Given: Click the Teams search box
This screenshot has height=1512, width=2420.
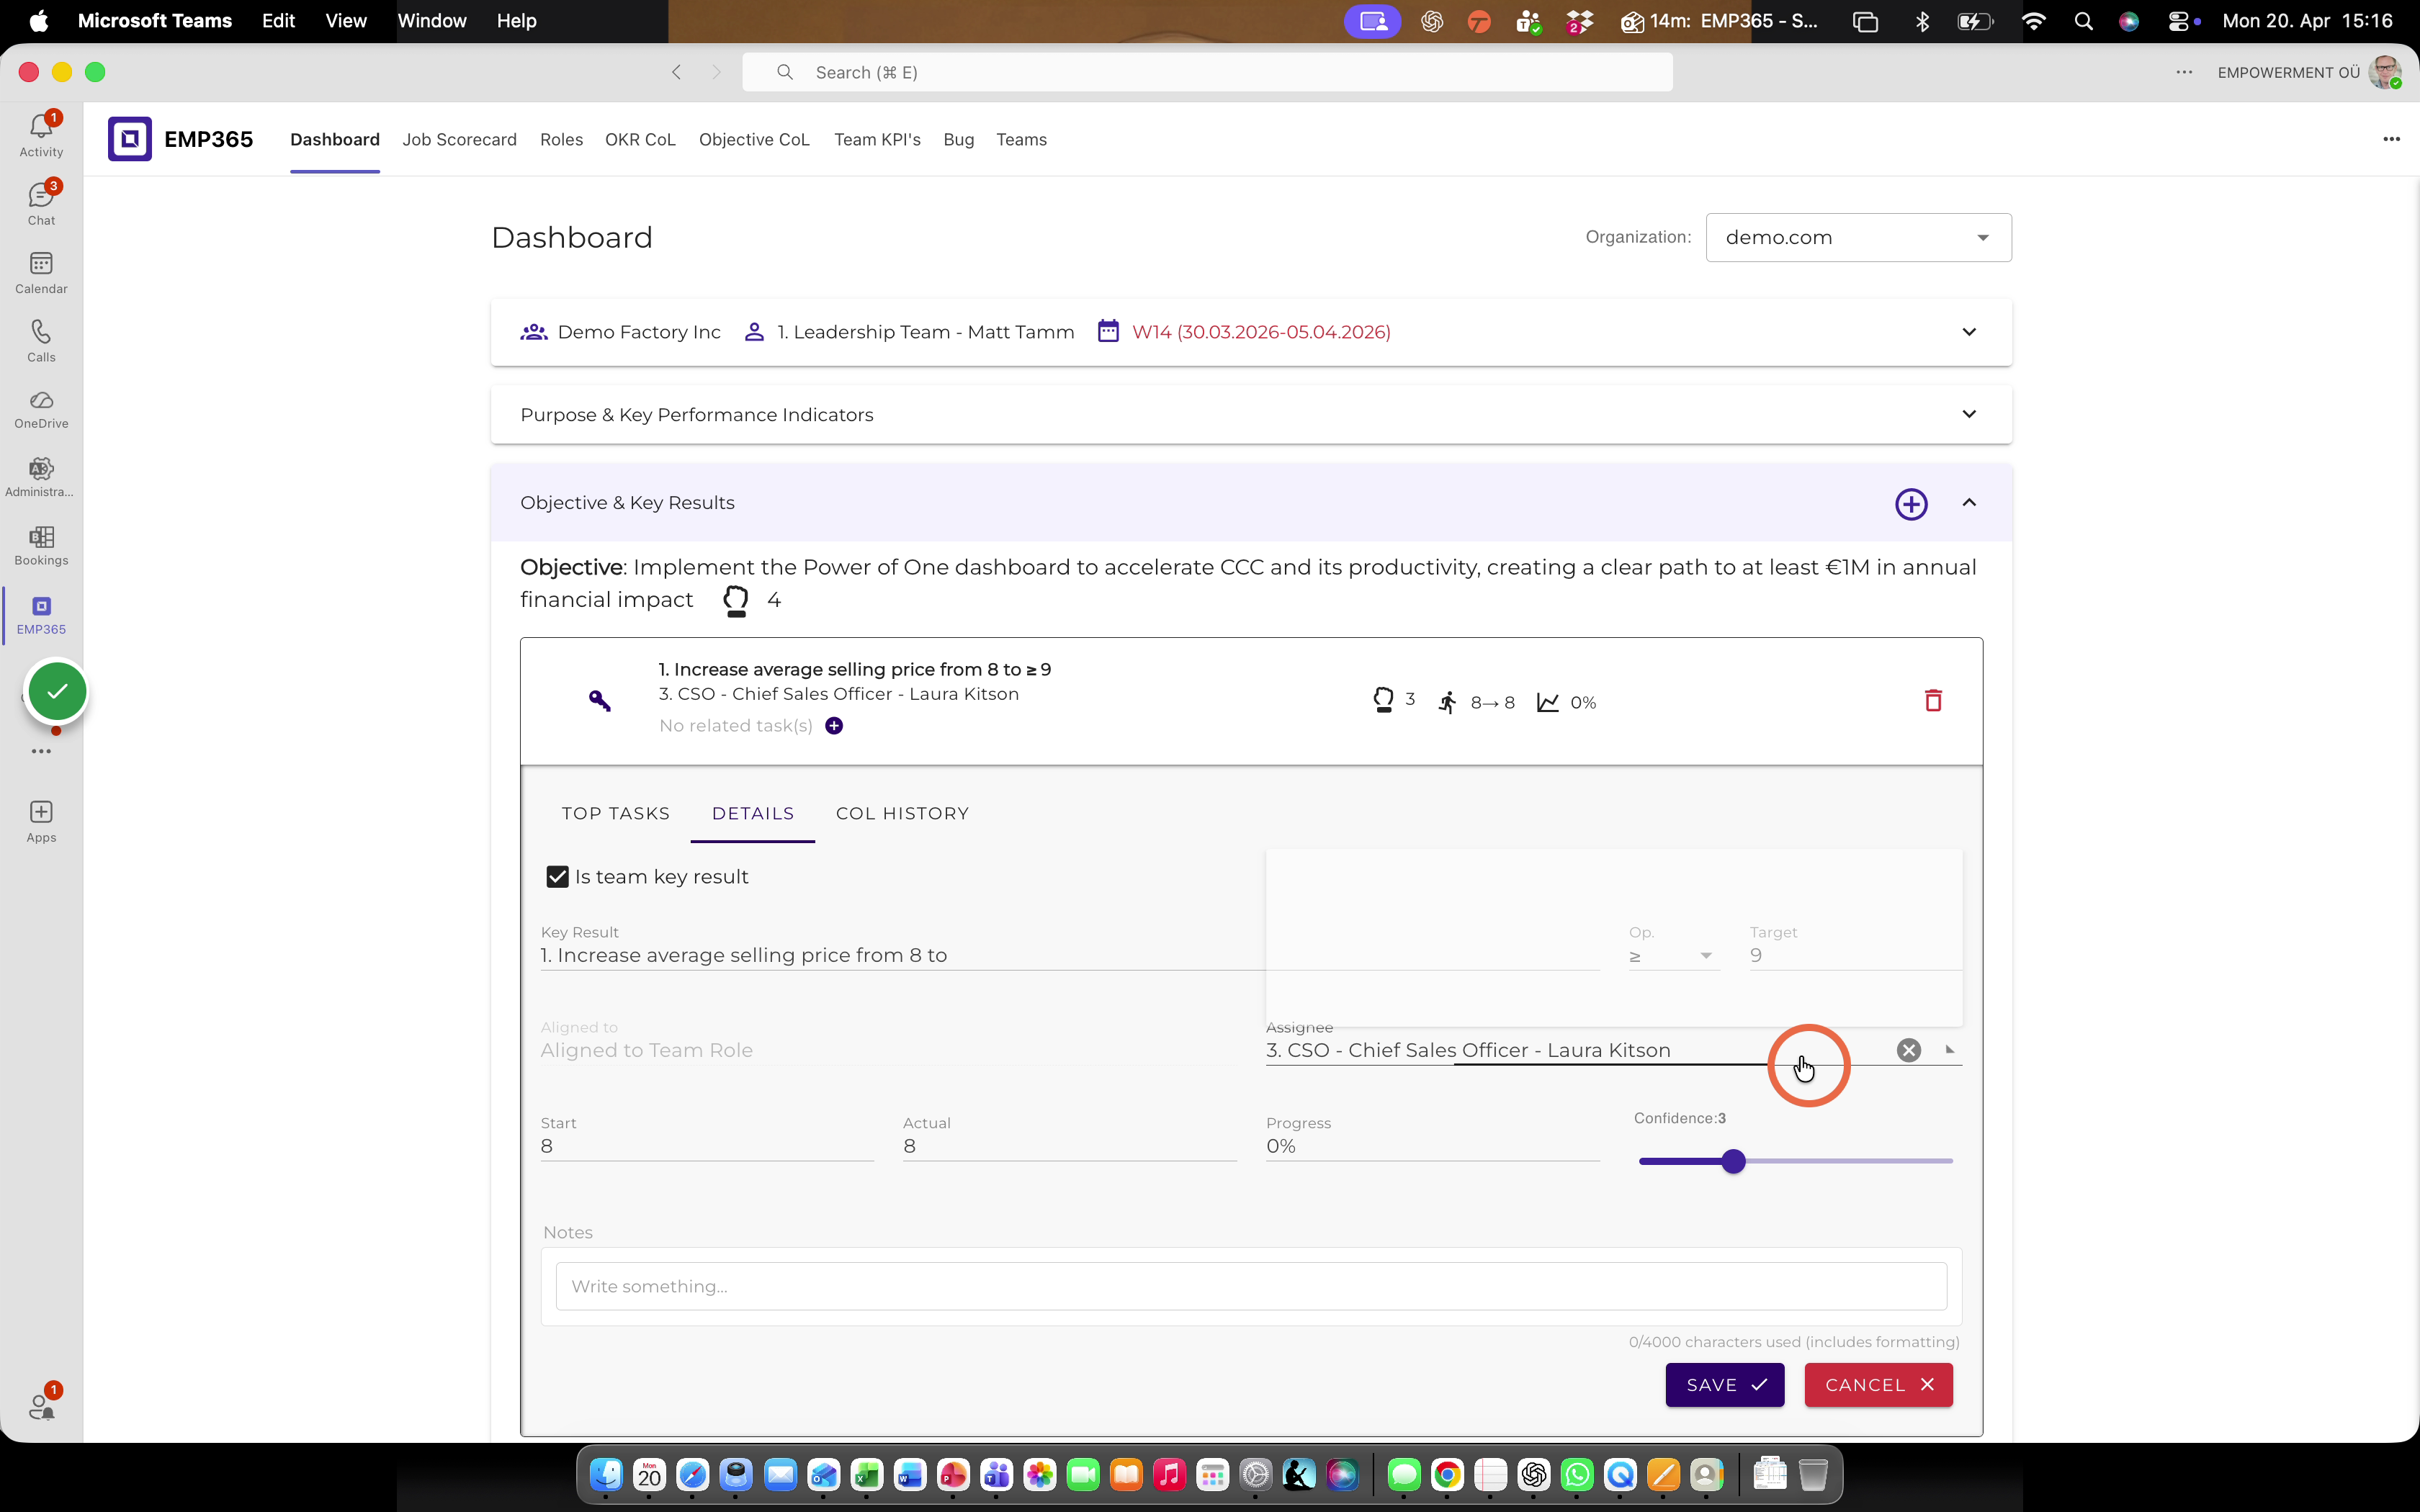Looking at the screenshot, I should tap(1207, 72).
